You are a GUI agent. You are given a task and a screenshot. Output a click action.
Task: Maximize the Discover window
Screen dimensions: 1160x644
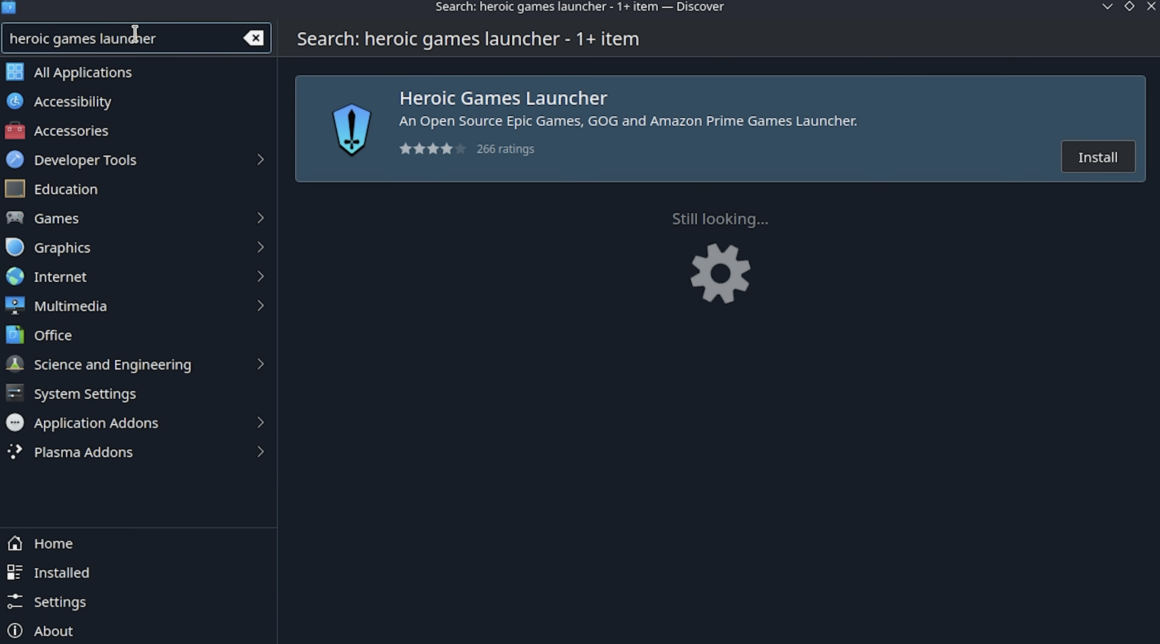coord(1130,7)
